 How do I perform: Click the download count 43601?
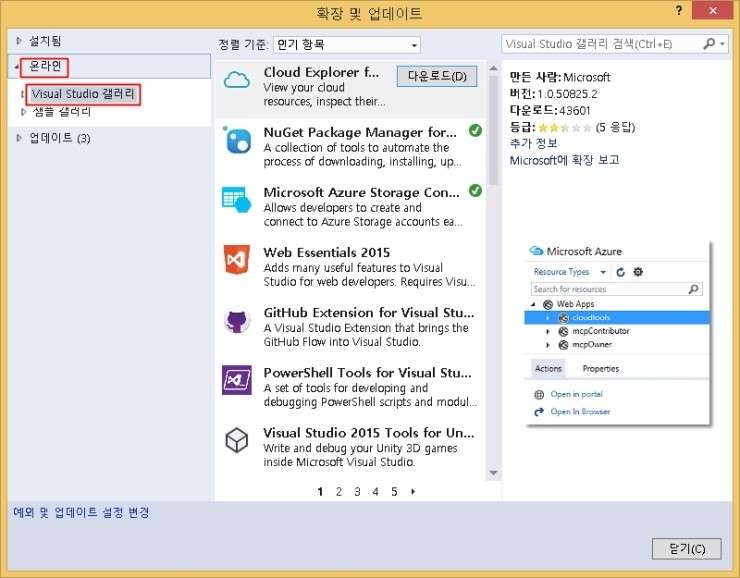574,110
